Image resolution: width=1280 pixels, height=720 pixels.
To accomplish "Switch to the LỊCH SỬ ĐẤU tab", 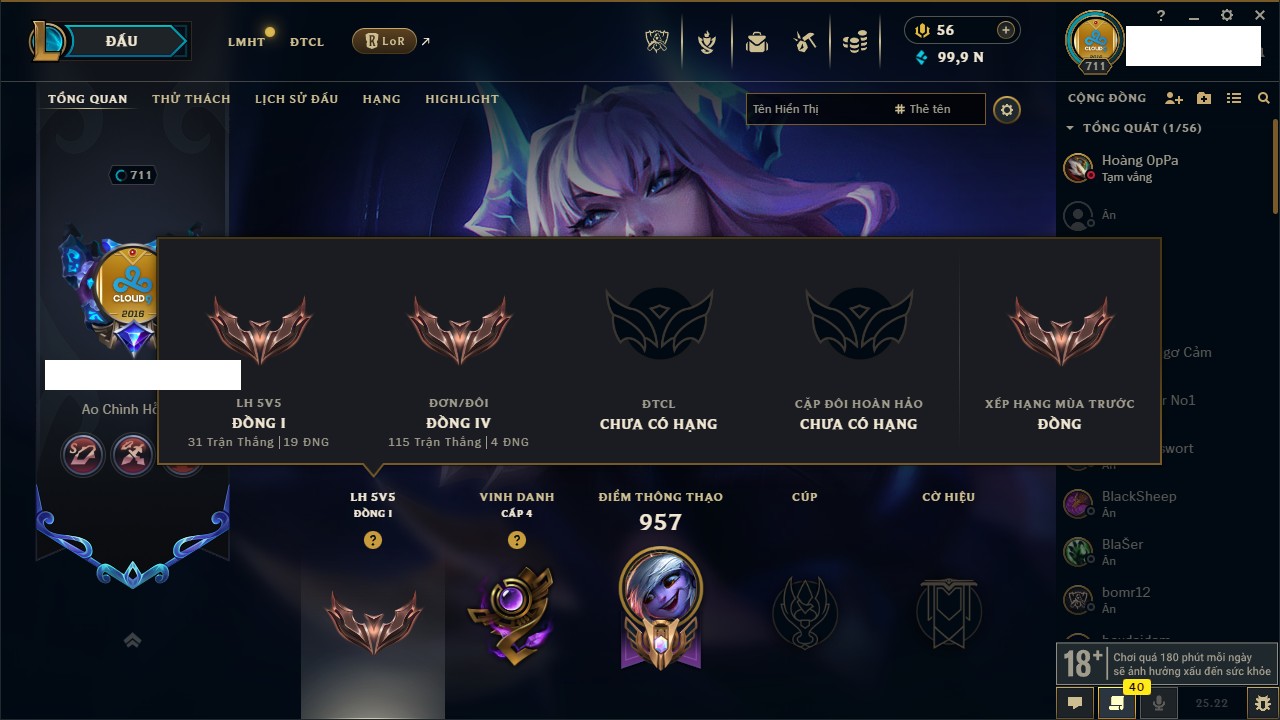I will [x=296, y=99].
